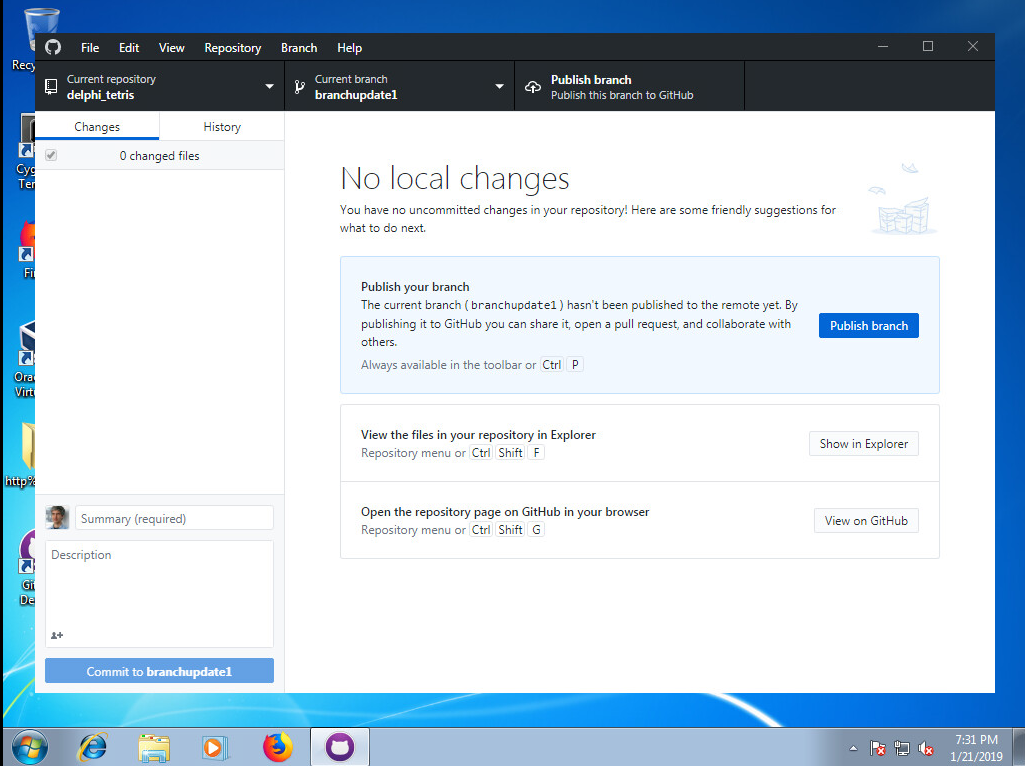
Task: Click the GitHub logo icon in menu bar
Action: click(x=53, y=47)
